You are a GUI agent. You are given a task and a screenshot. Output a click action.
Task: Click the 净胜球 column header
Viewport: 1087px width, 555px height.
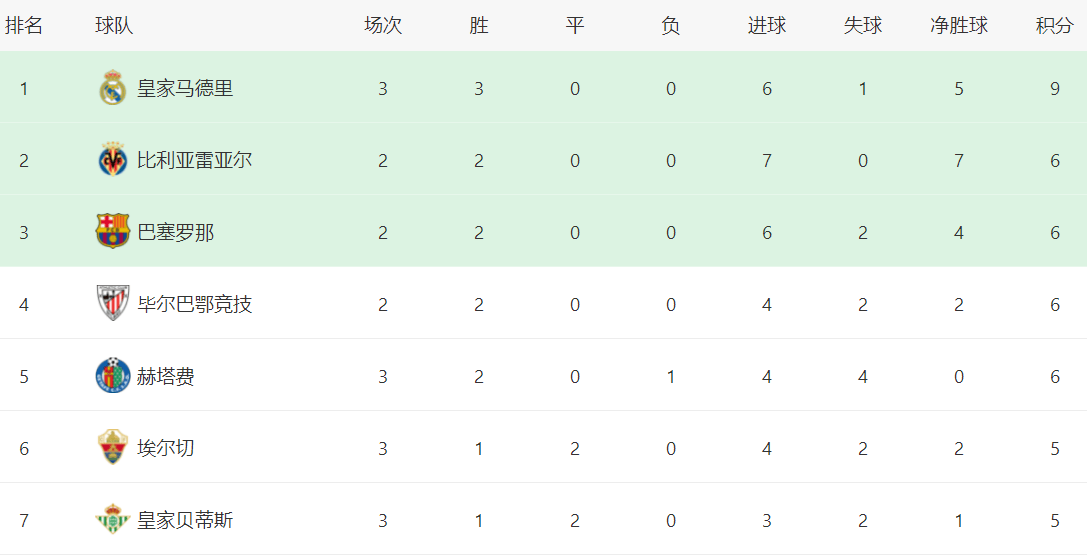pos(958,26)
